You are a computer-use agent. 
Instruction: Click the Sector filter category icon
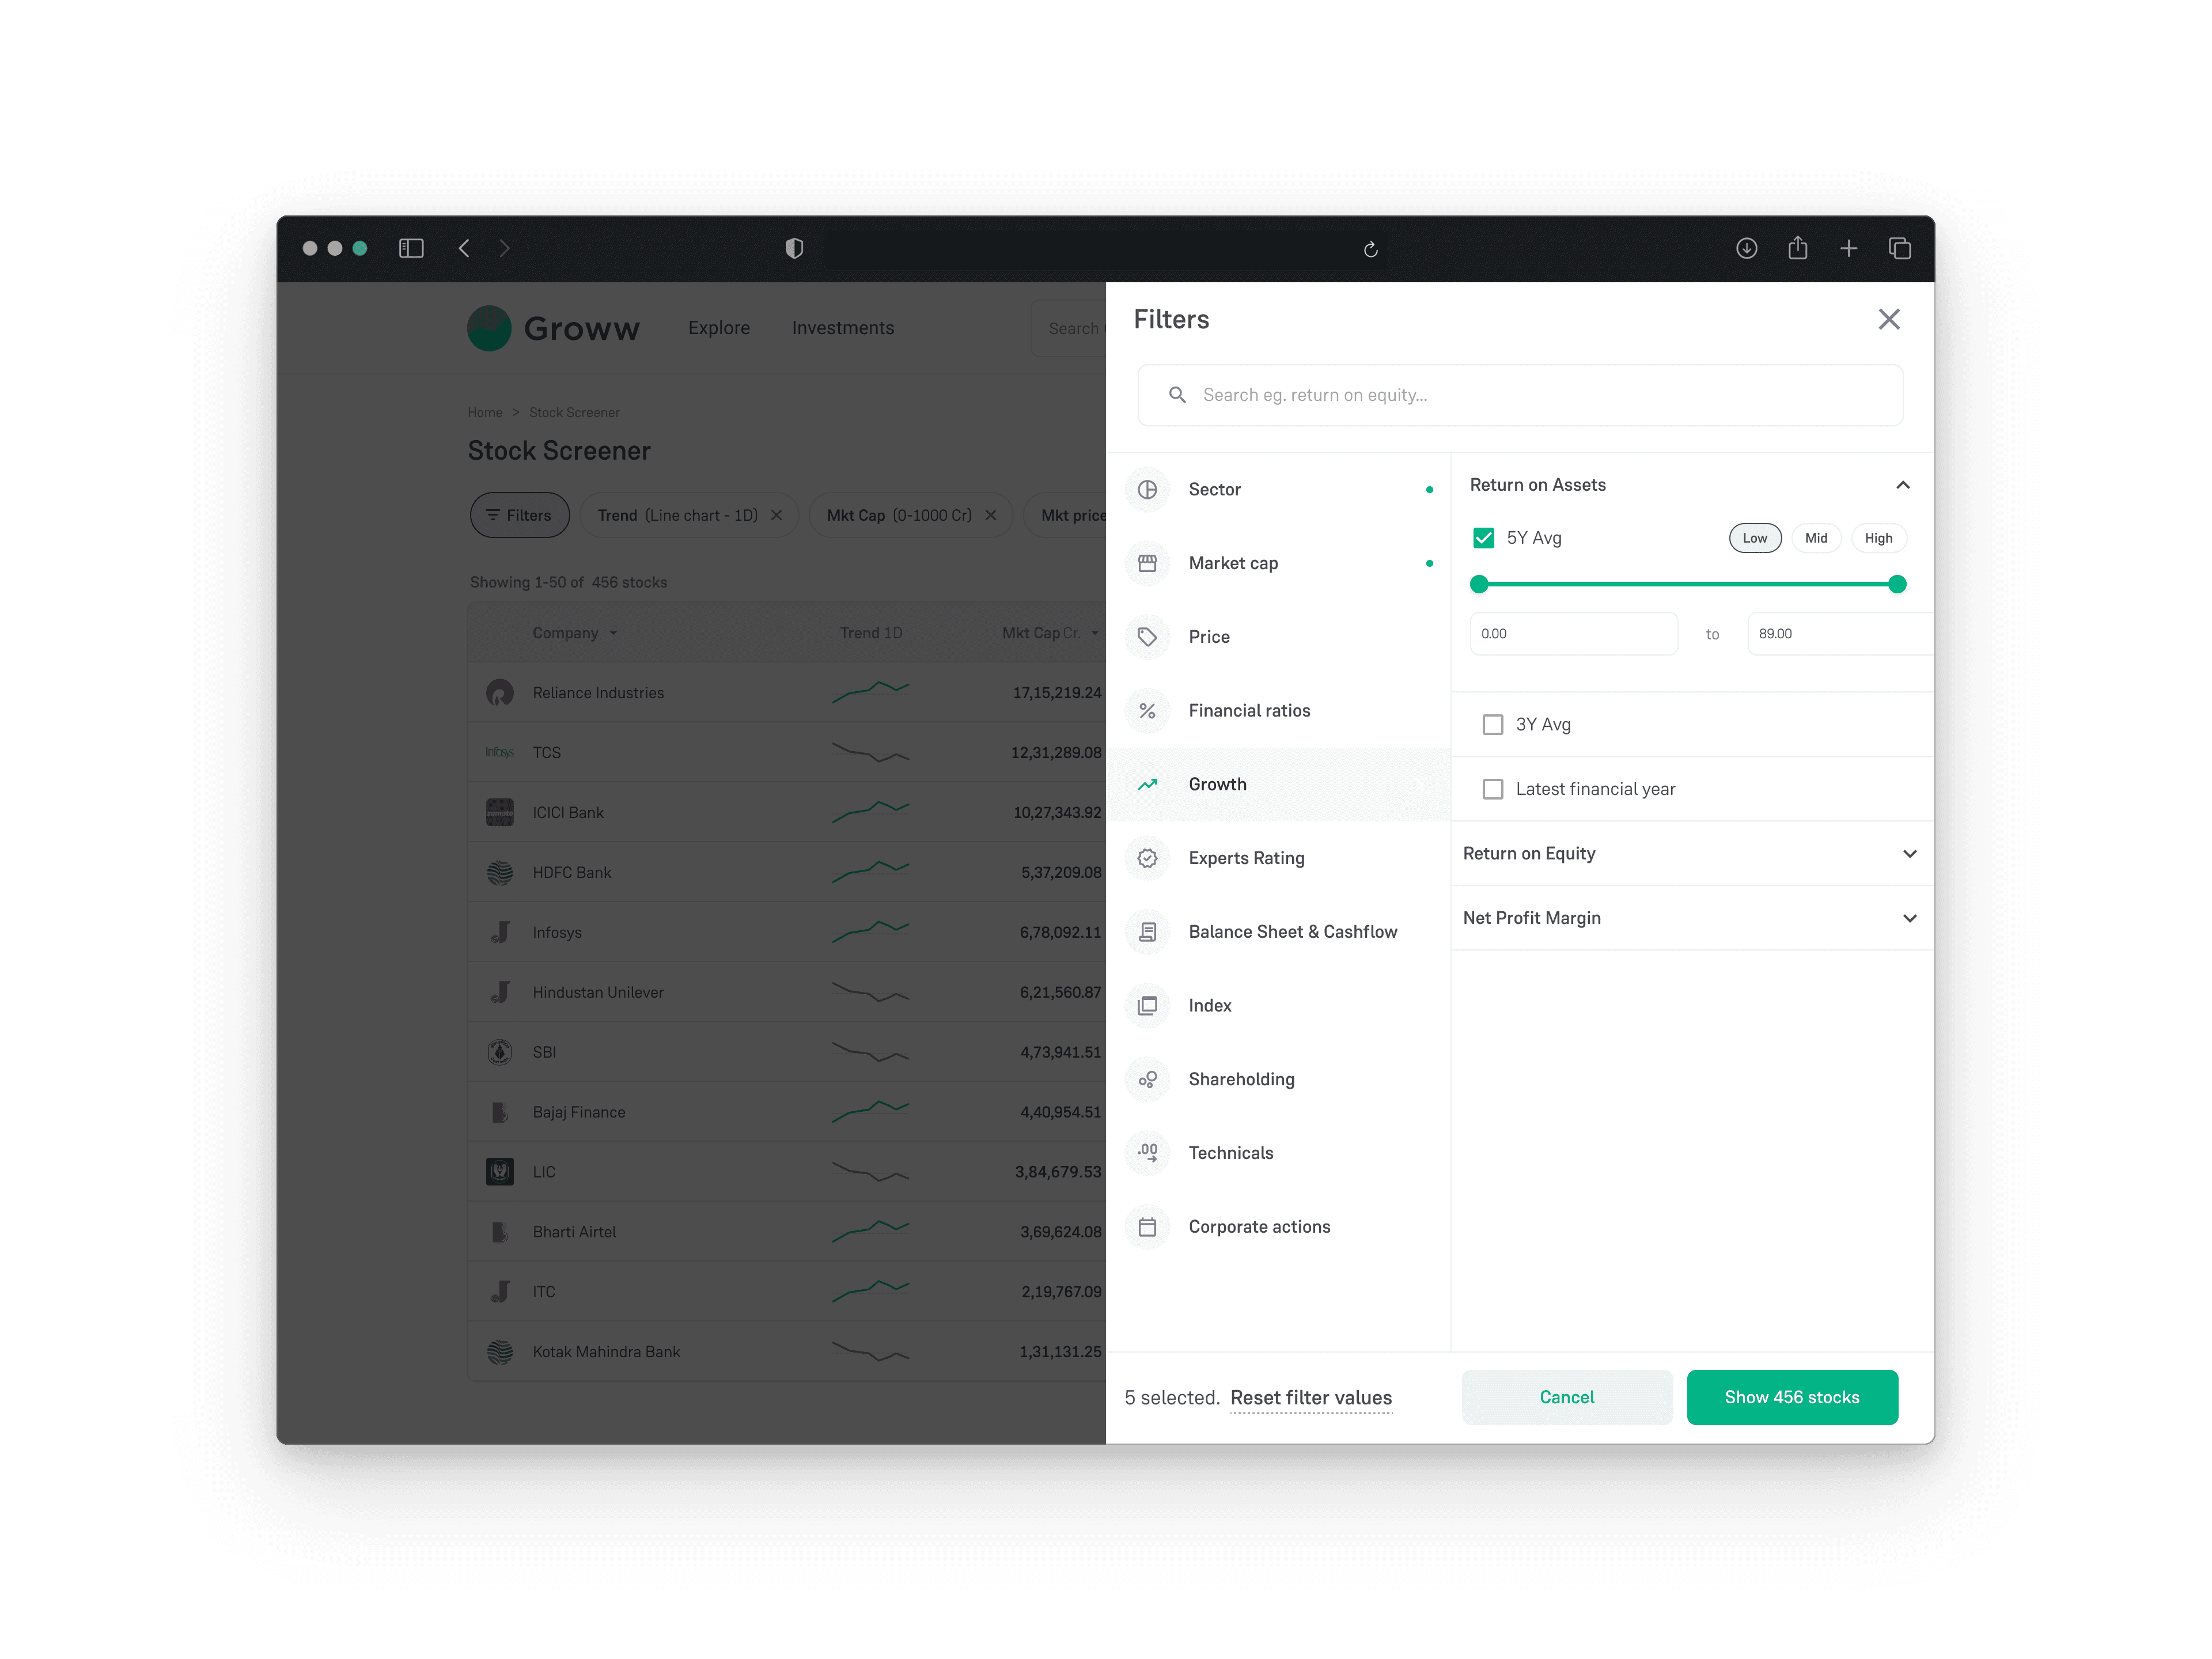coord(1147,489)
